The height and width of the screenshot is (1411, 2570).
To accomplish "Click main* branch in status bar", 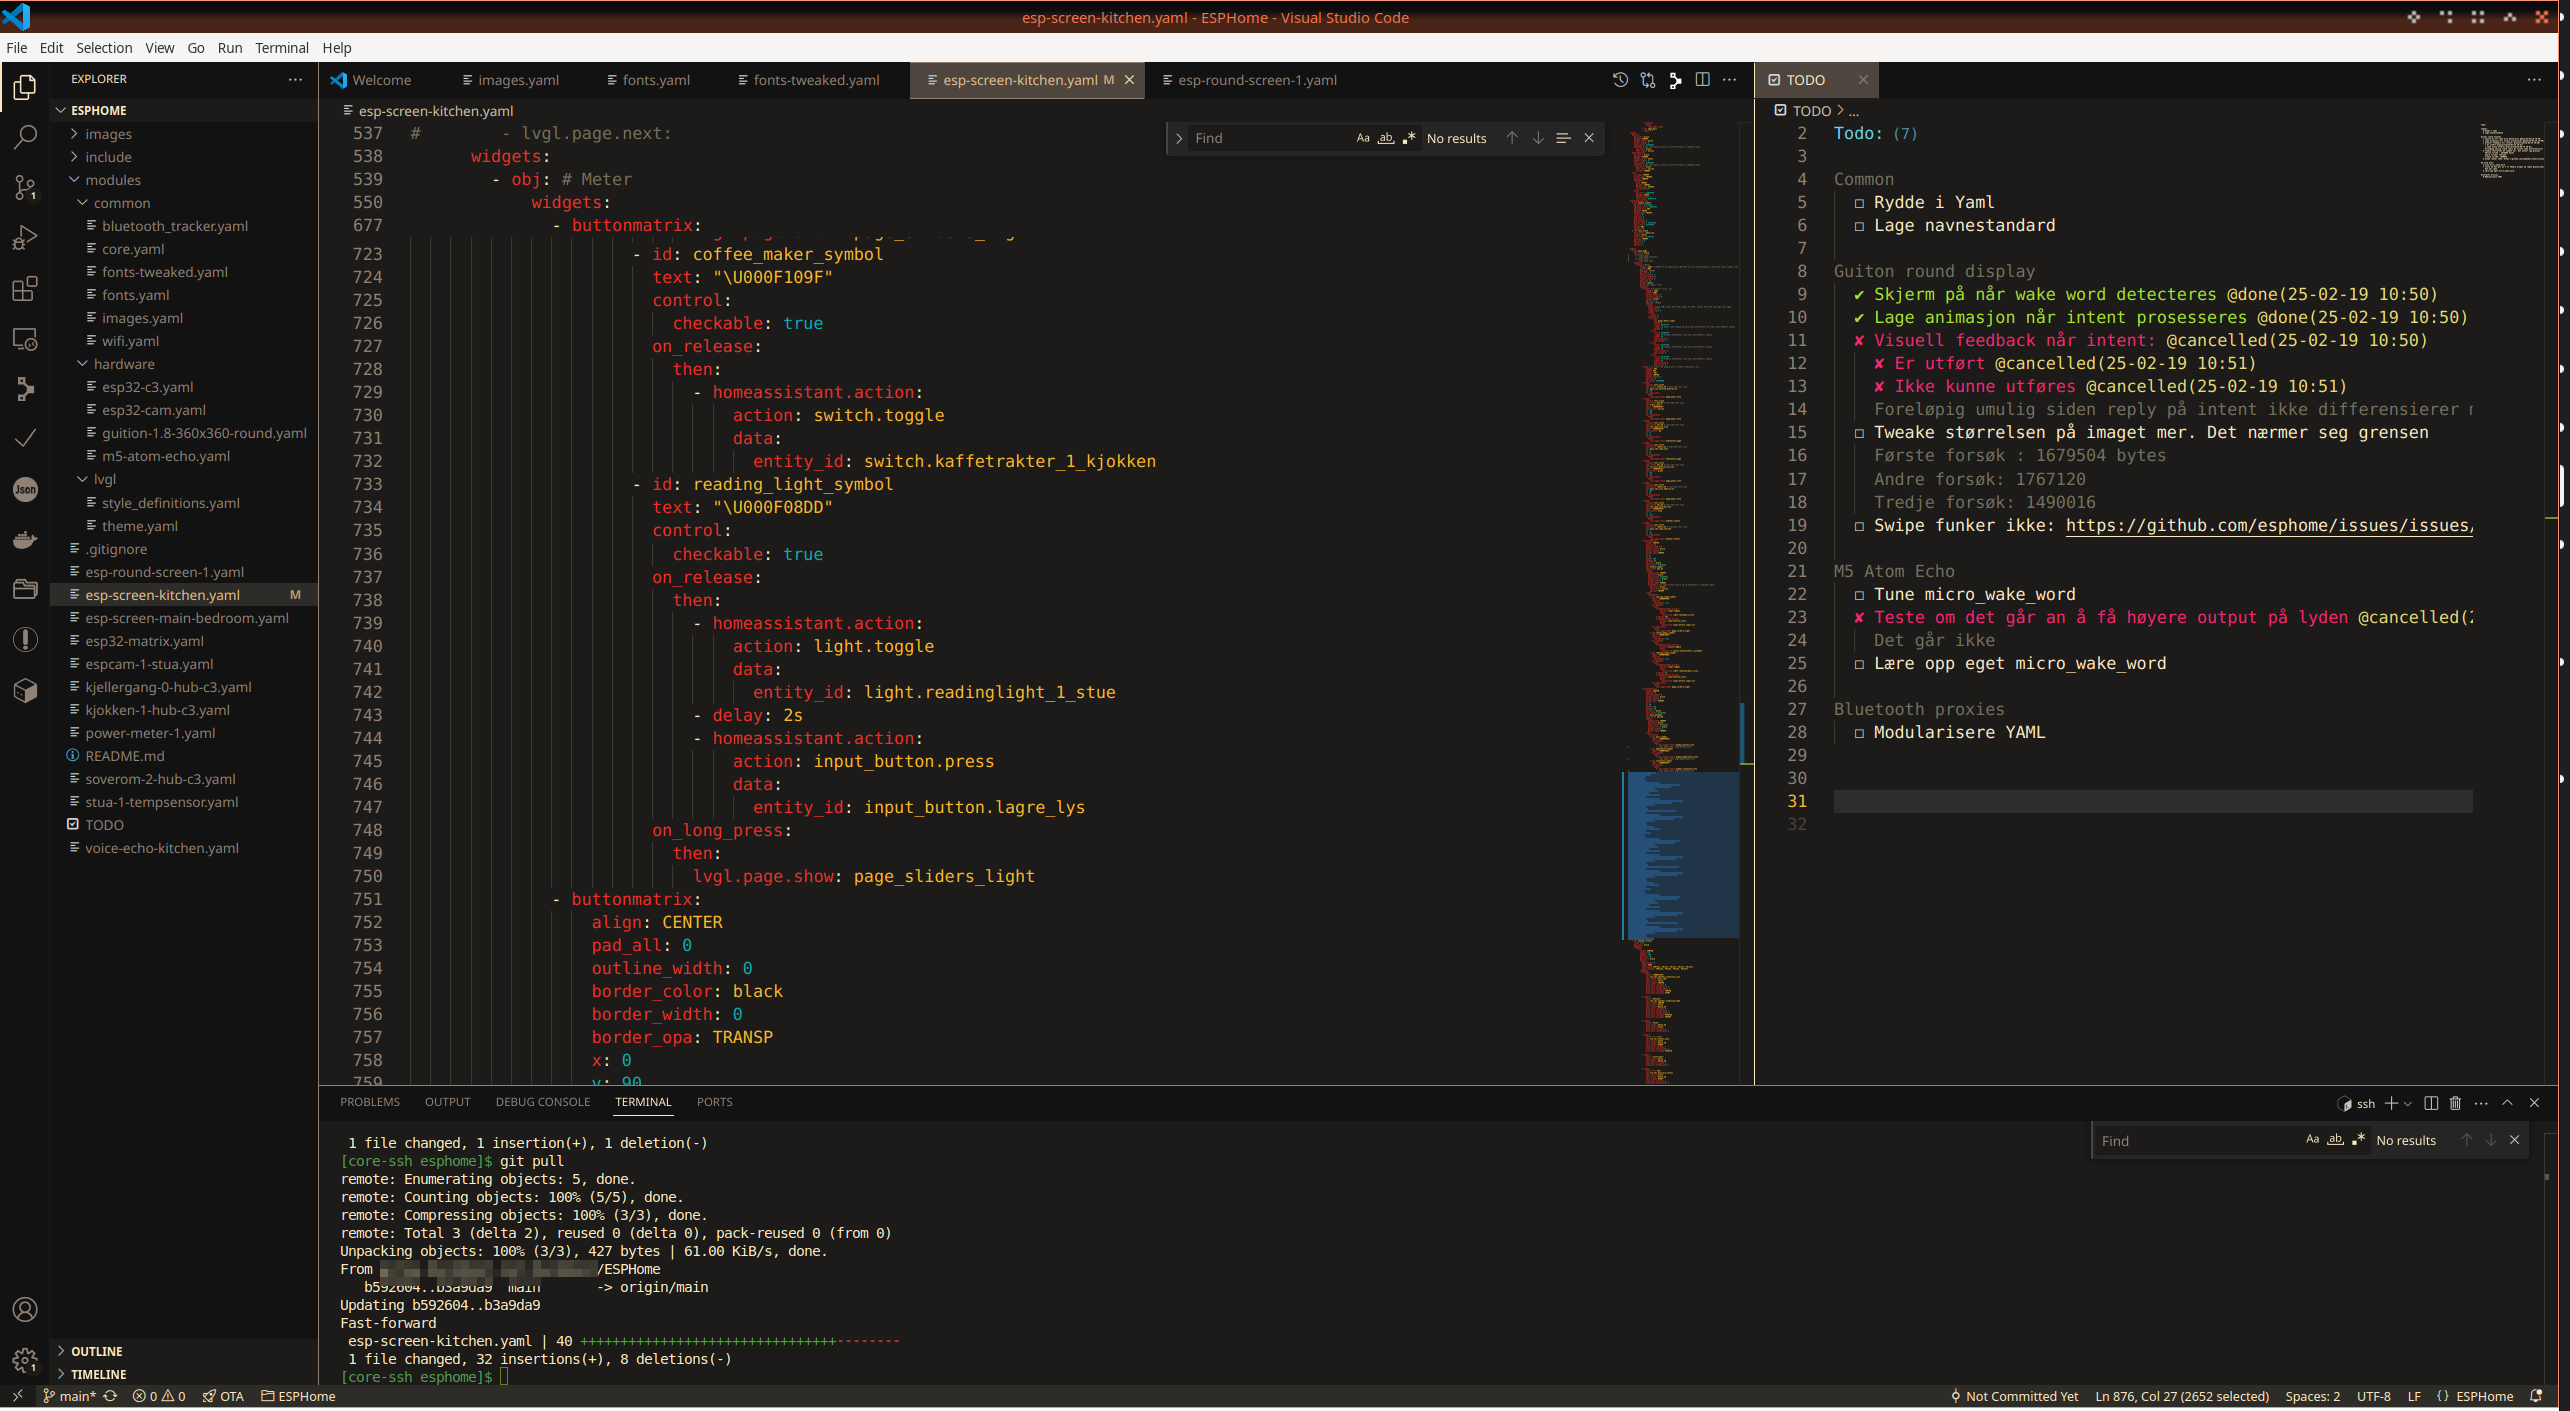I will pos(76,1396).
